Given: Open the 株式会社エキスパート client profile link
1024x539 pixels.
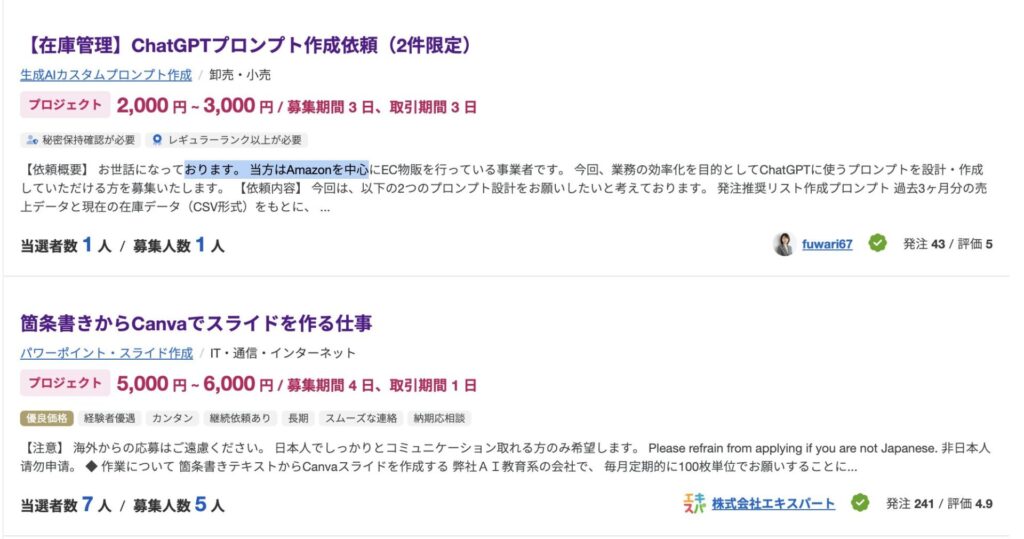Looking at the screenshot, I should tap(773, 503).
